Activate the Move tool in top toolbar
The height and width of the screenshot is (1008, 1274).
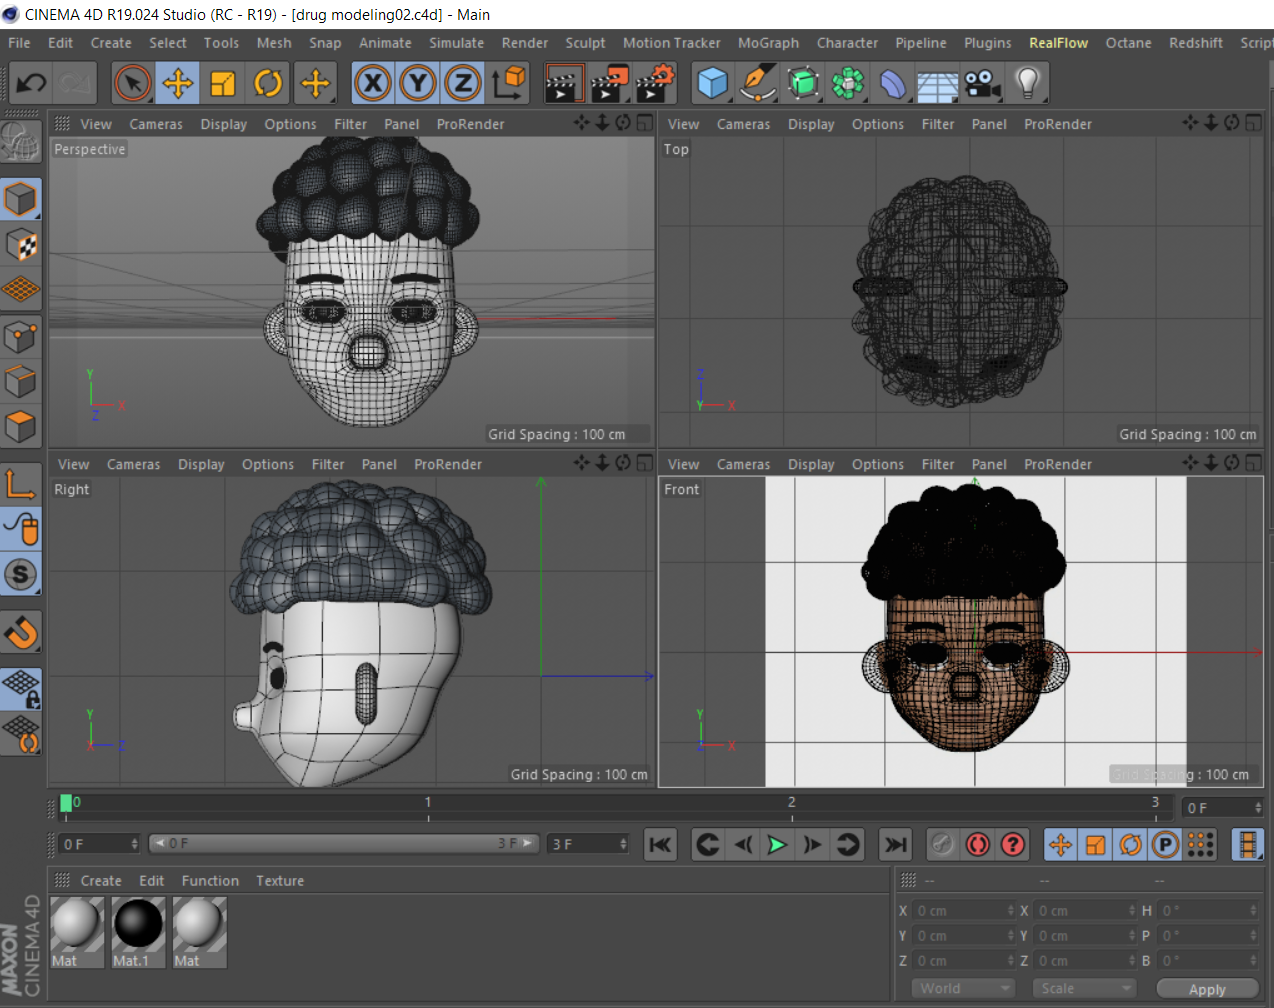pyautogui.click(x=178, y=83)
